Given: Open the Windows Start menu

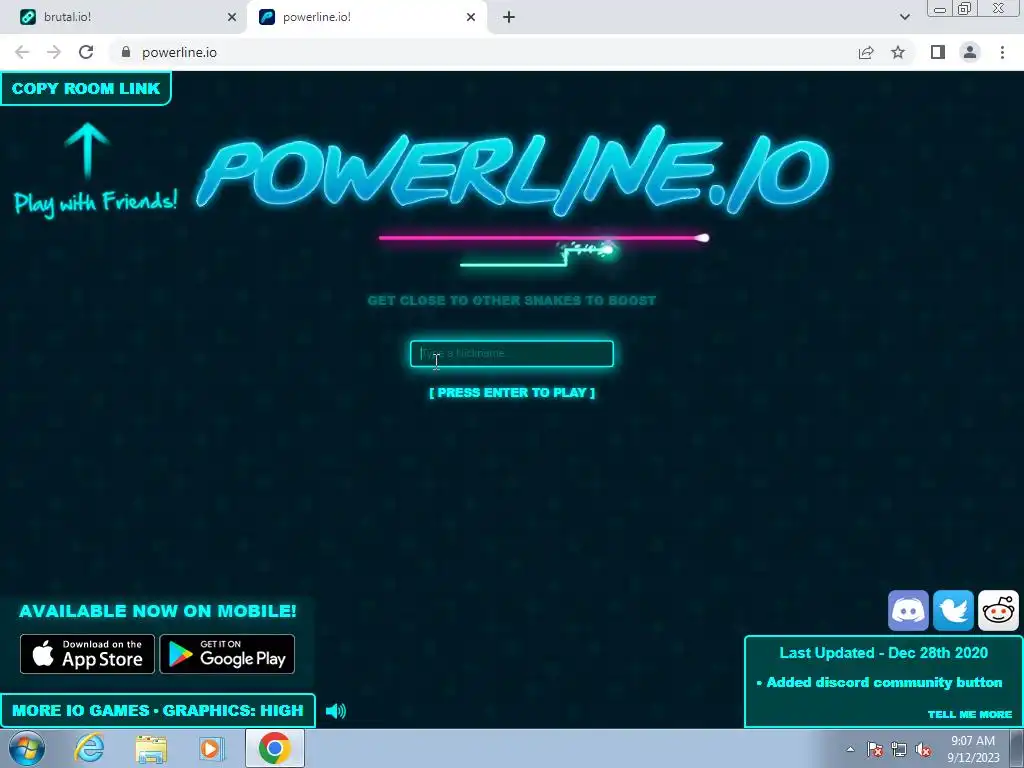Looking at the screenshot, I should pyautogui.click(x=27, y=748).
